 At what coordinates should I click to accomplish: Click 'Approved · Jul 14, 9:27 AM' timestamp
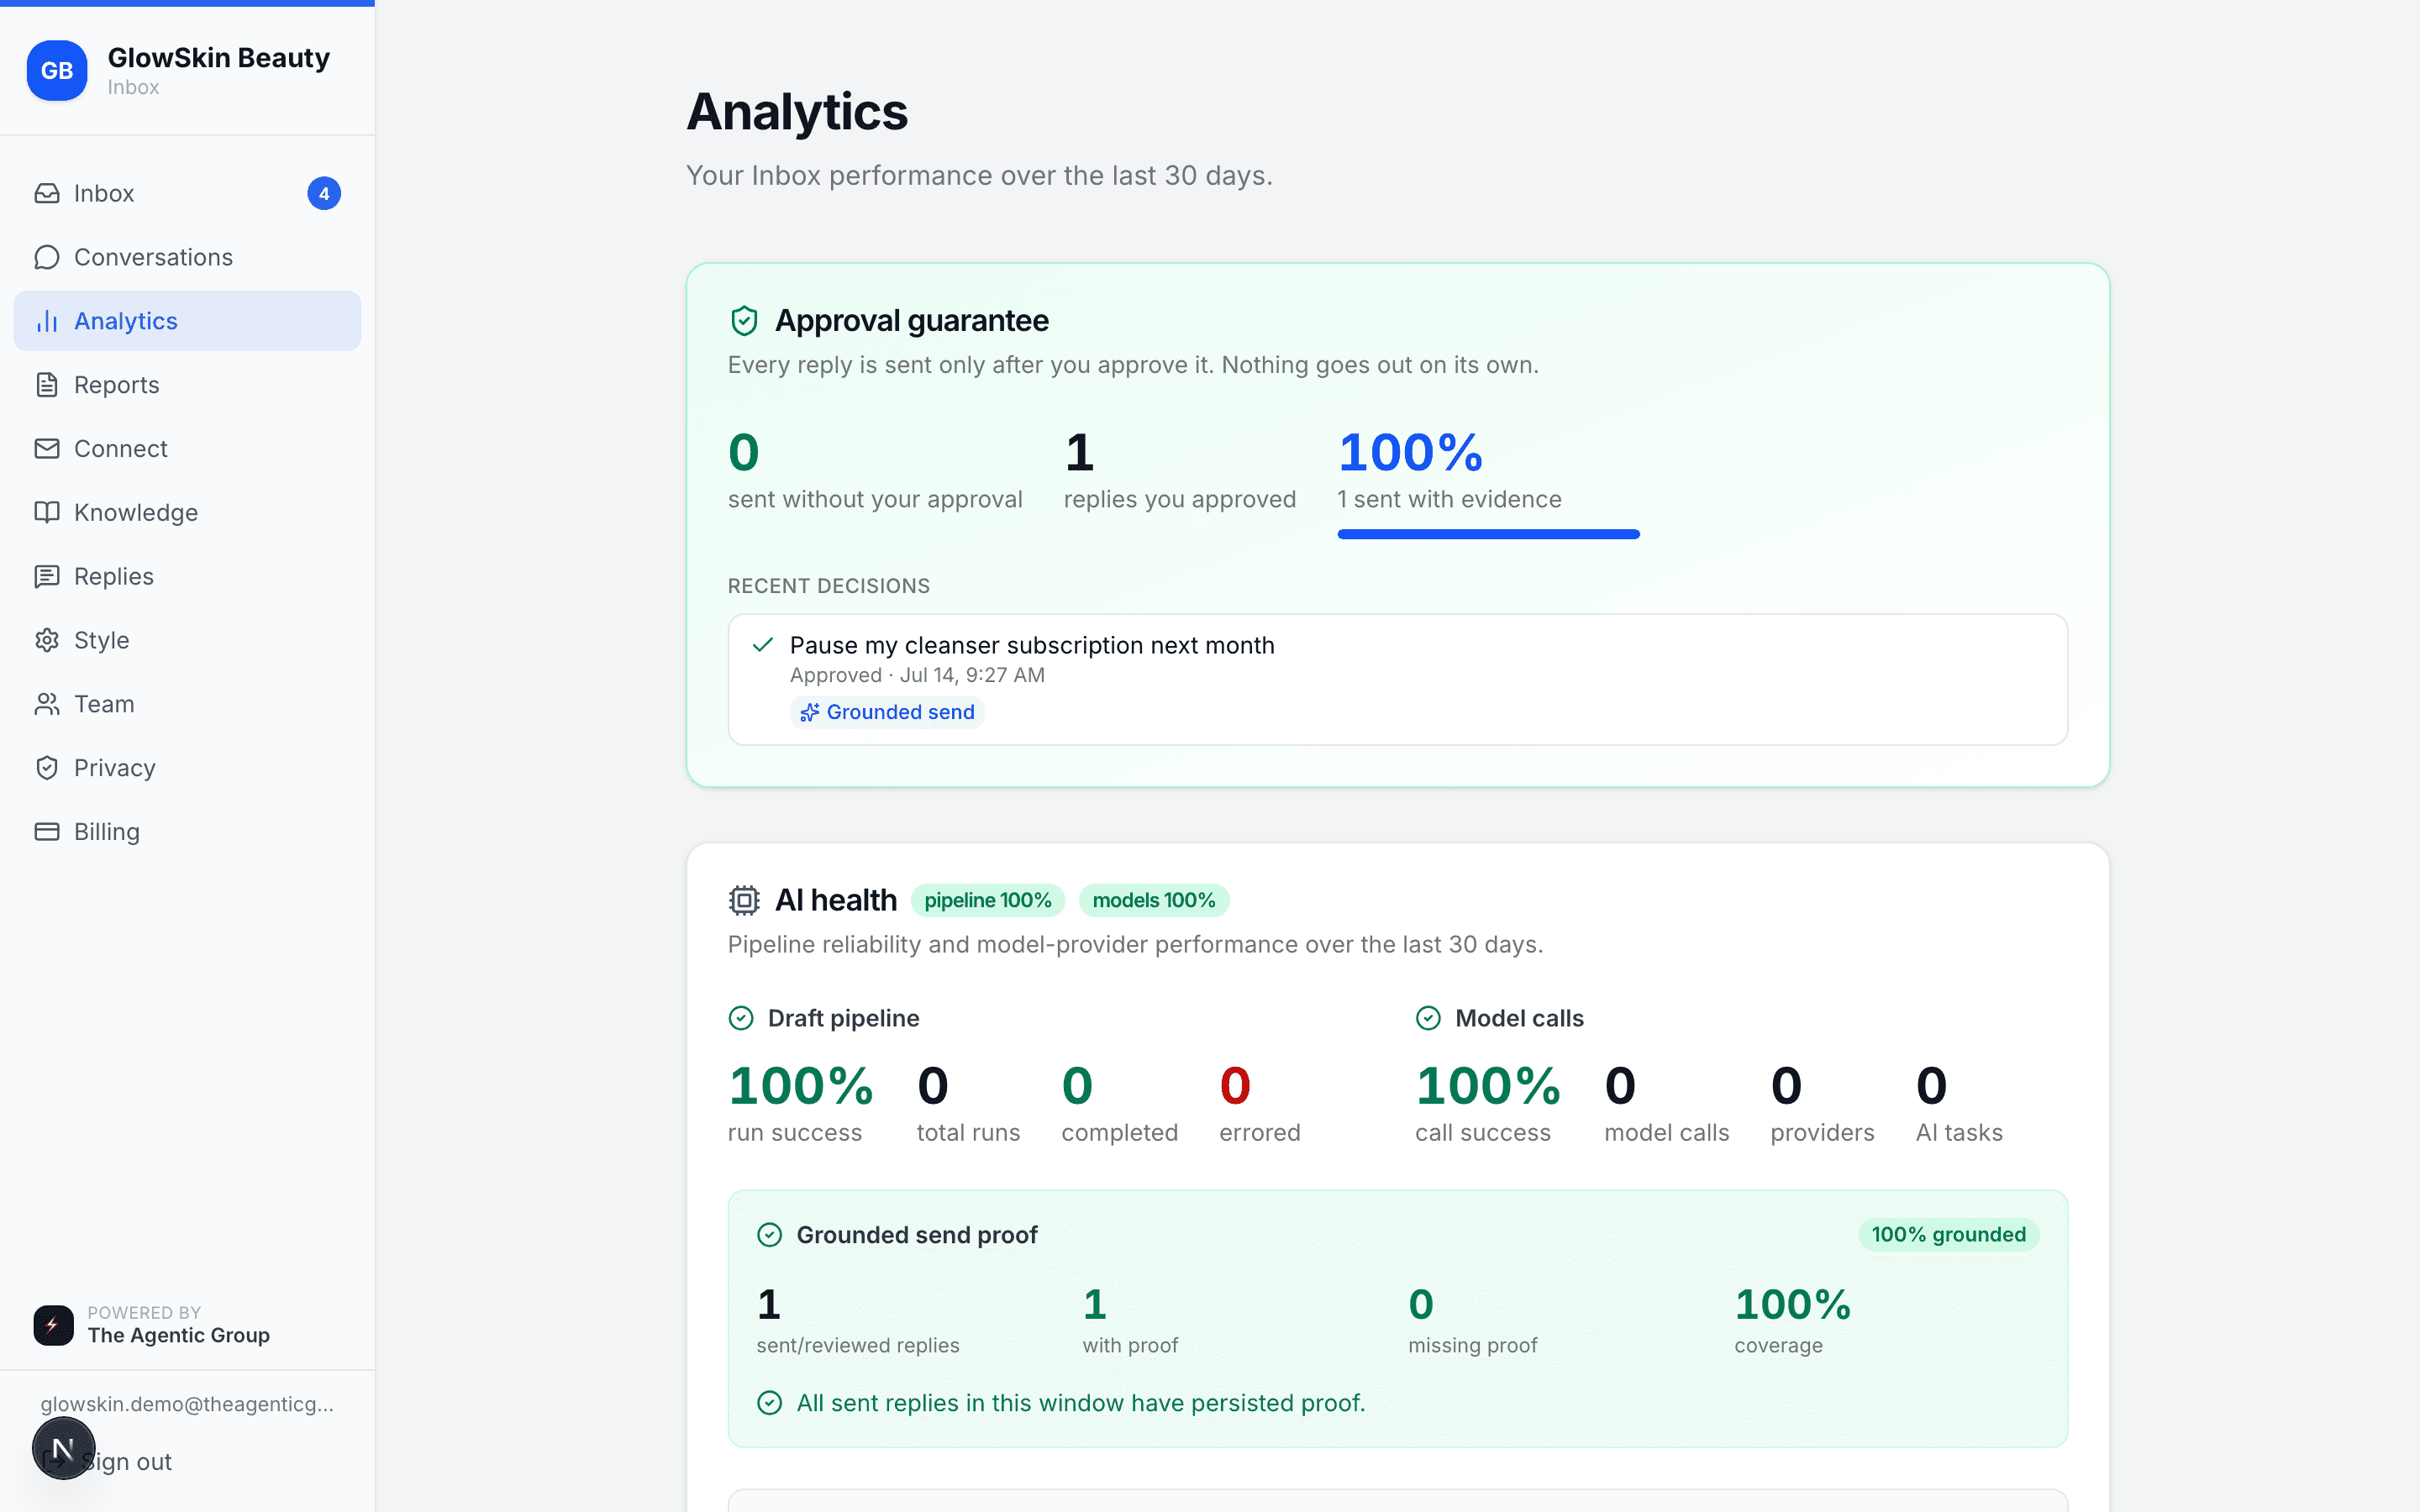[x=917, y=675]
